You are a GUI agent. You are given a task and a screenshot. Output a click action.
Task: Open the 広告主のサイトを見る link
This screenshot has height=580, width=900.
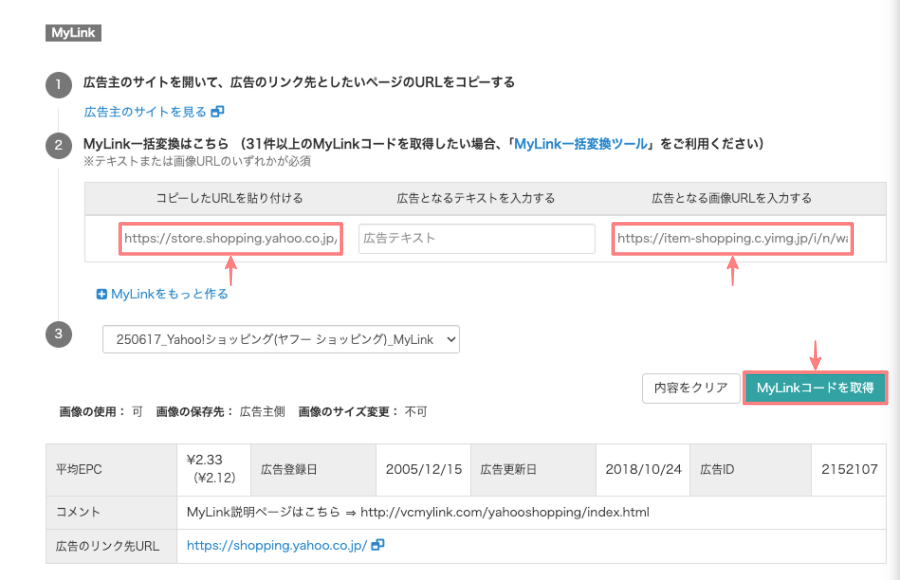point(145,111)
